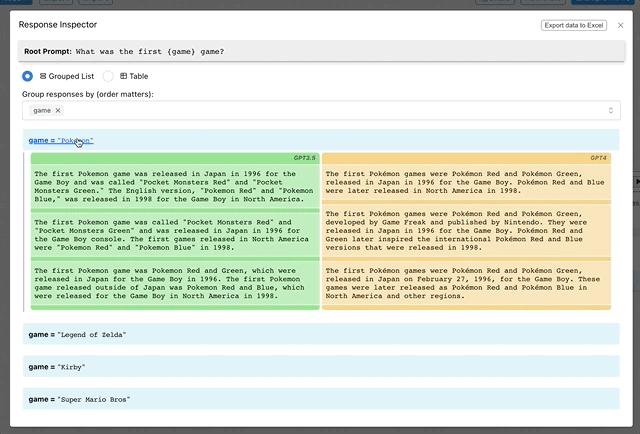Select first GPT3.5 green response box

pos(175,186)
